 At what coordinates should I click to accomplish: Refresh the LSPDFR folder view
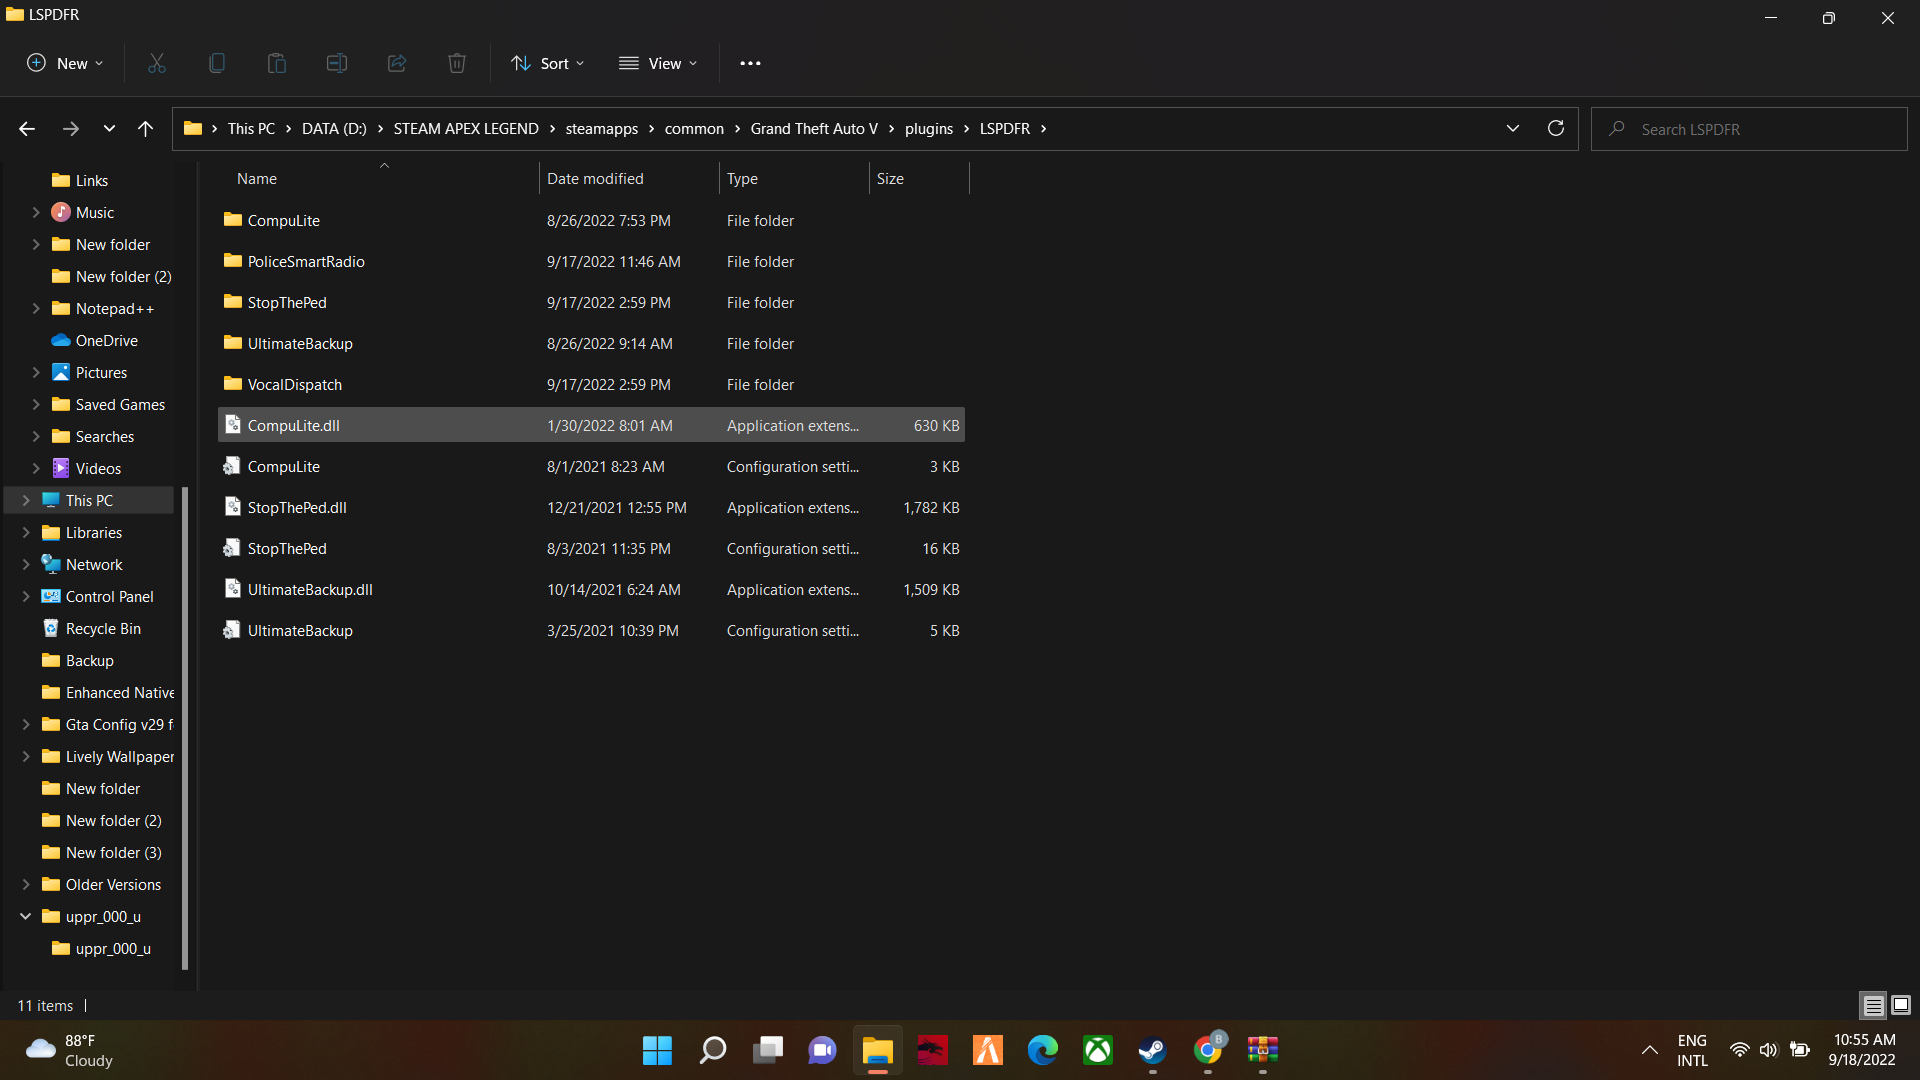pyautogui.click(x=1555, y=128)
